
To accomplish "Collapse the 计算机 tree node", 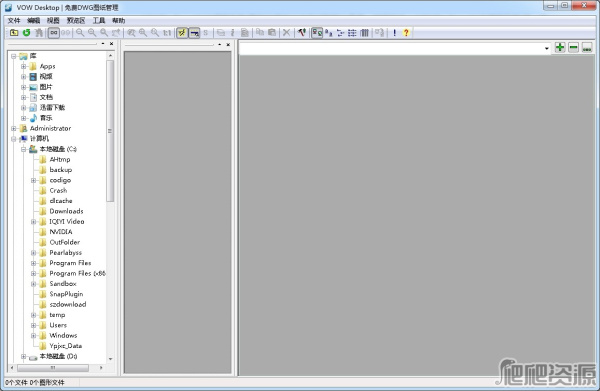I will point(14,139).
